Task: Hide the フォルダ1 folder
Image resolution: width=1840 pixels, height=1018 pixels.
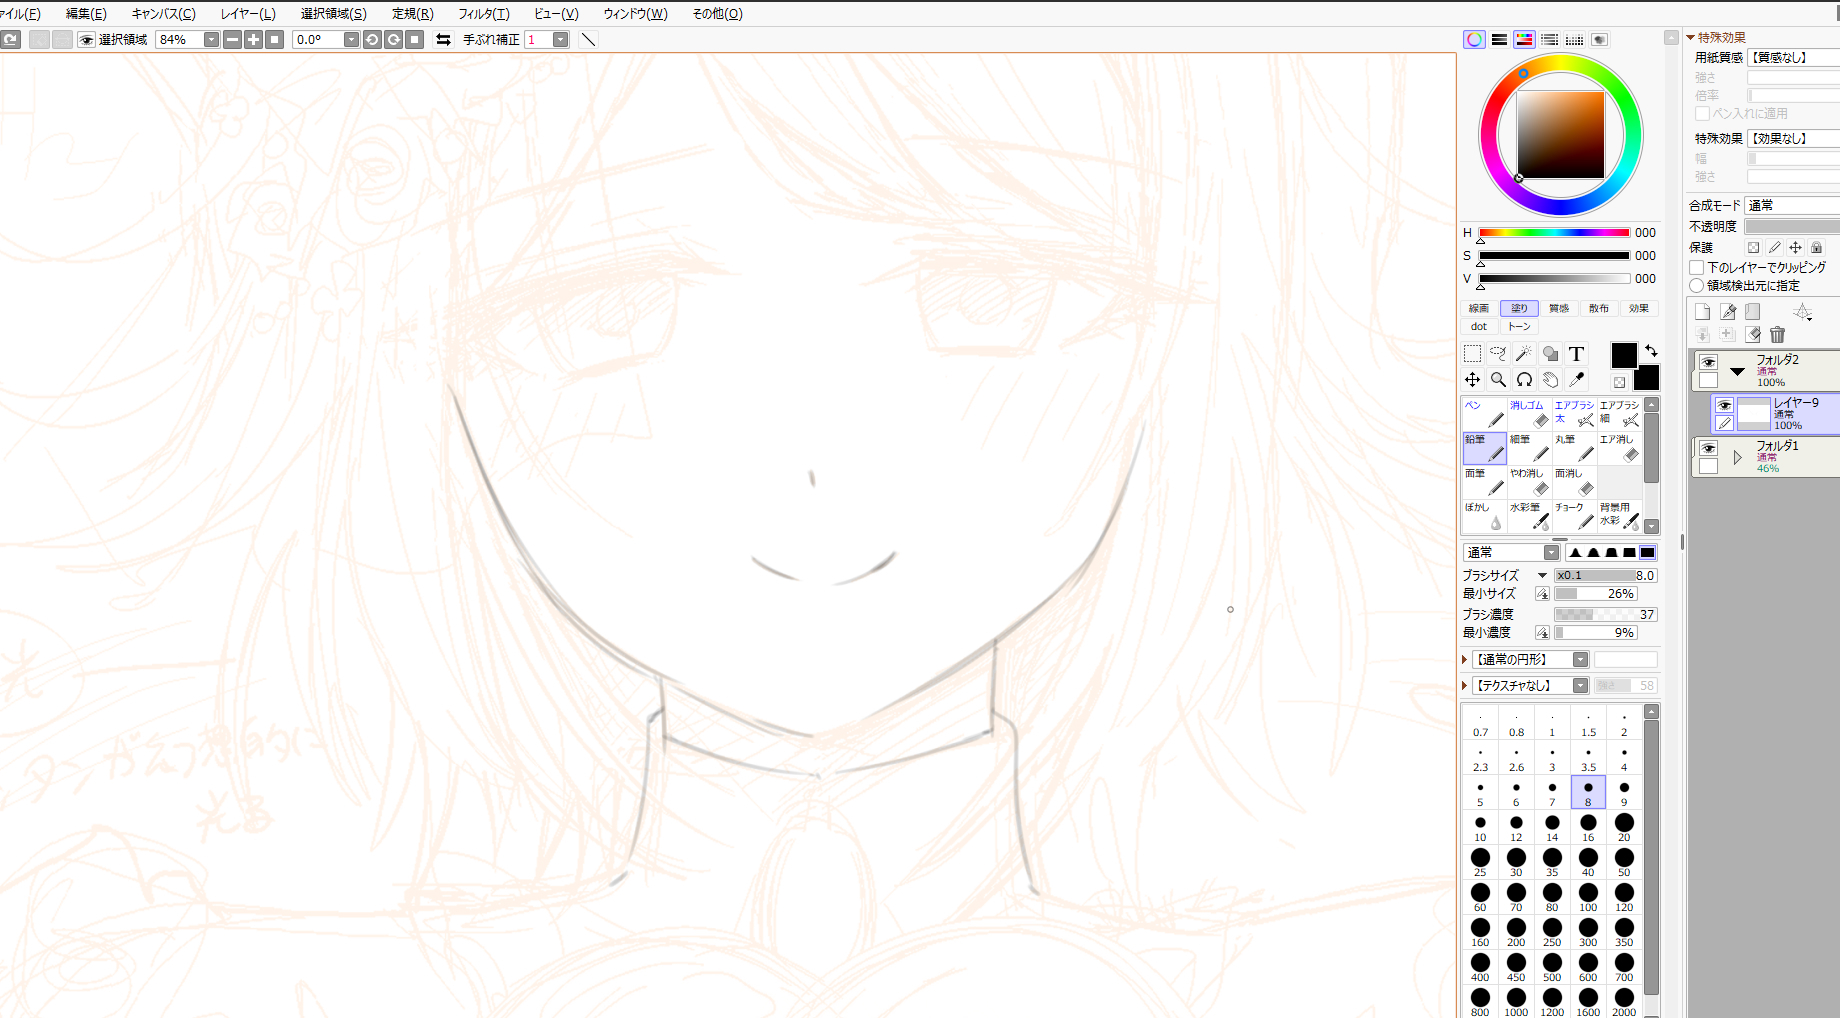Action: tap(1708, 448)
